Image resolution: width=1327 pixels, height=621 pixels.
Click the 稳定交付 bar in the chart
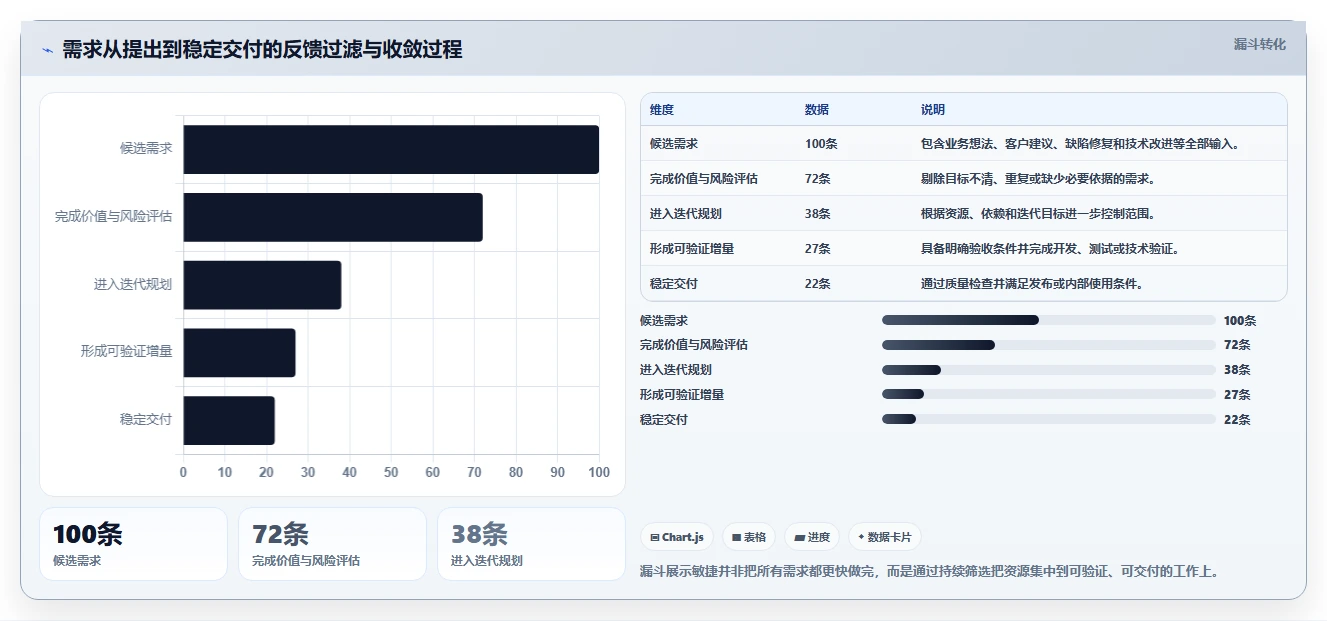229,421
